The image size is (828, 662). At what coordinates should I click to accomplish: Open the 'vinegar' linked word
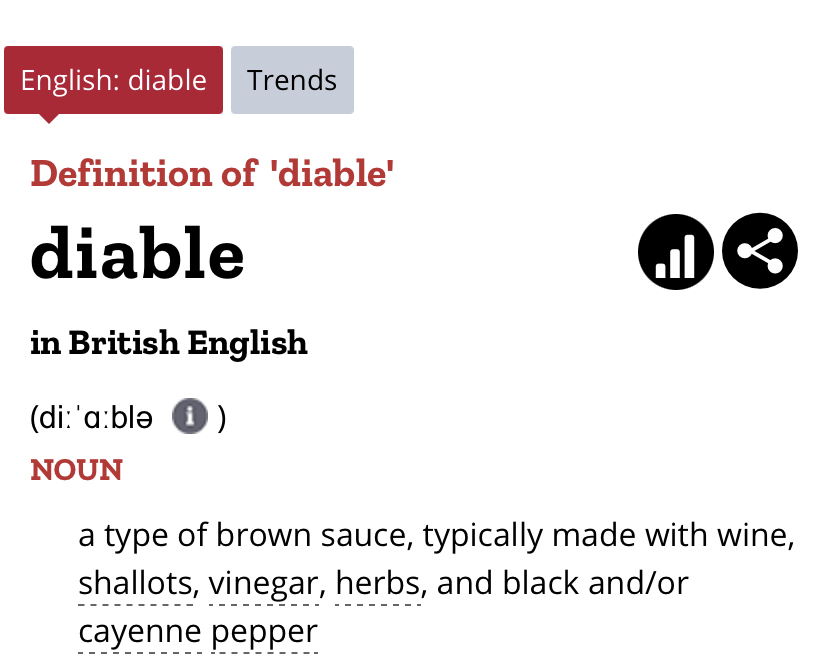pos(263,583)
